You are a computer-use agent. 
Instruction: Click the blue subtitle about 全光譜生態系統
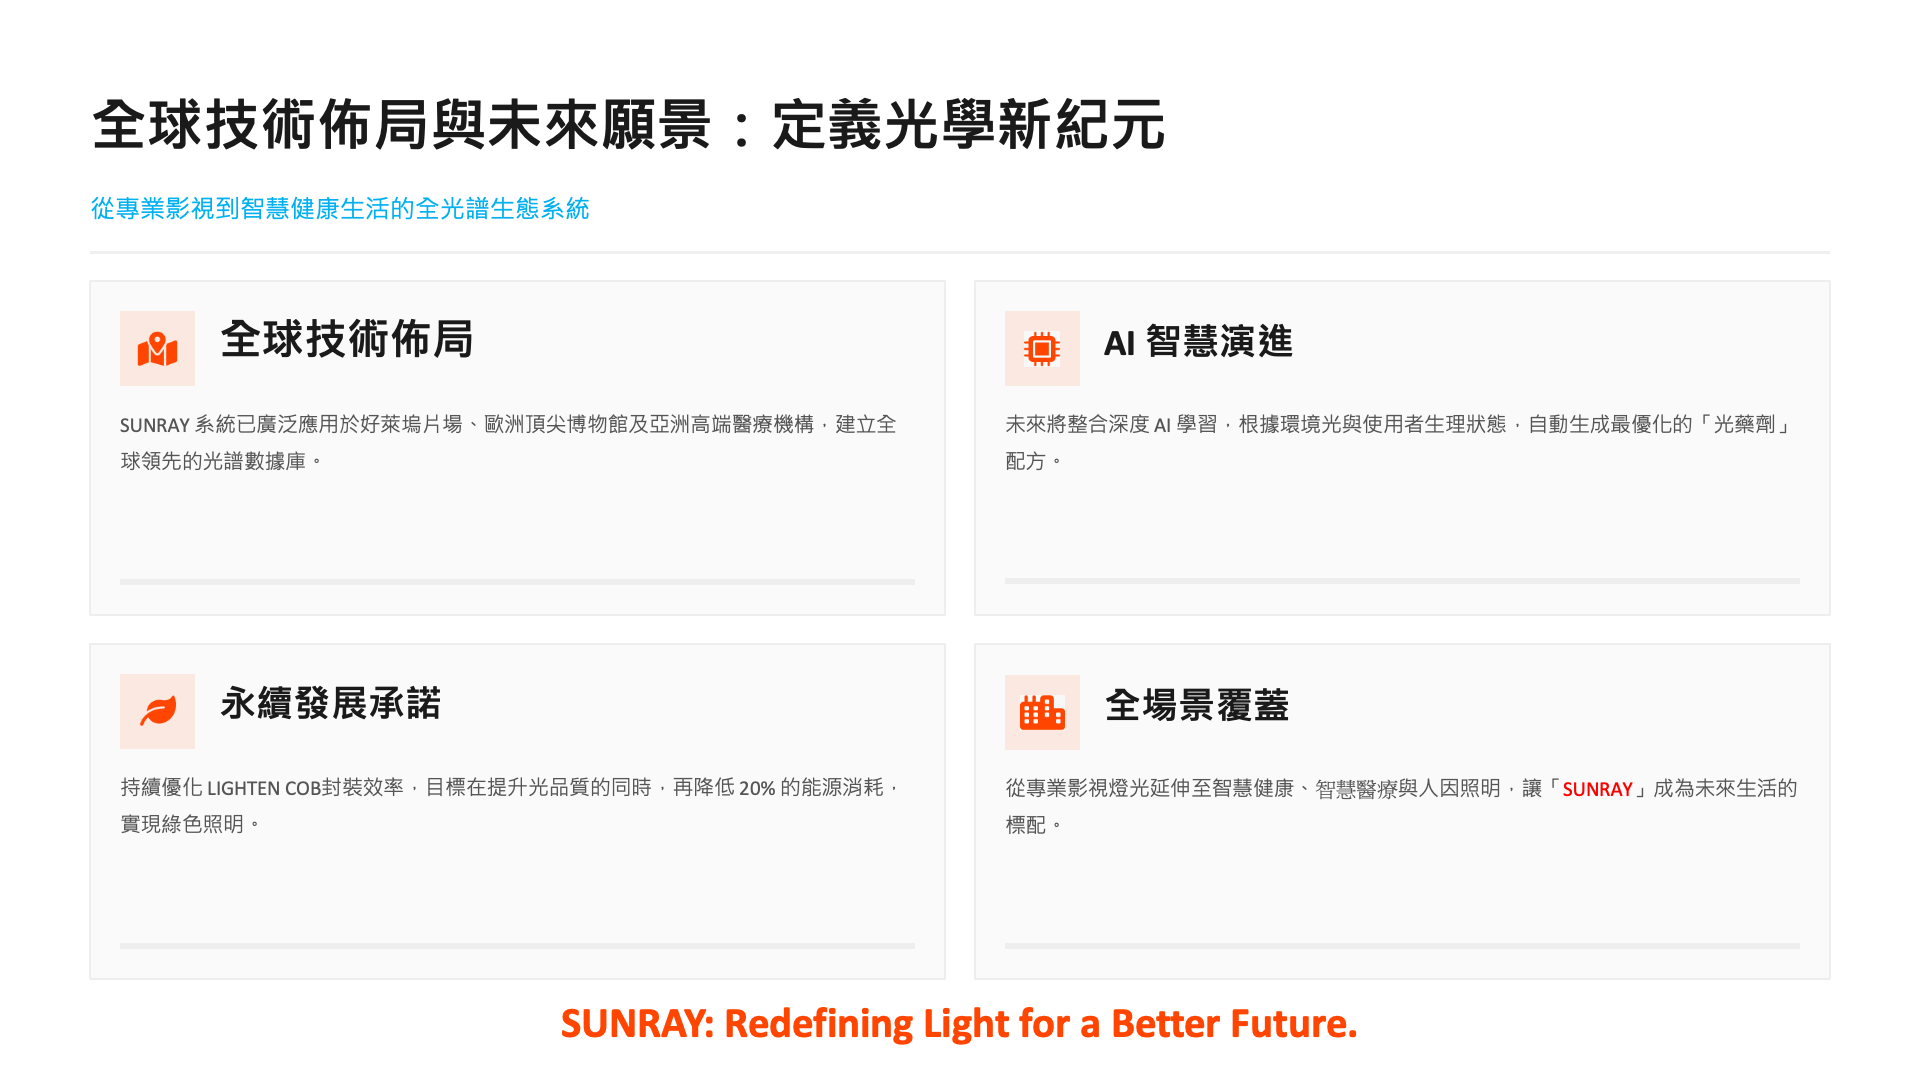(340, 209)
